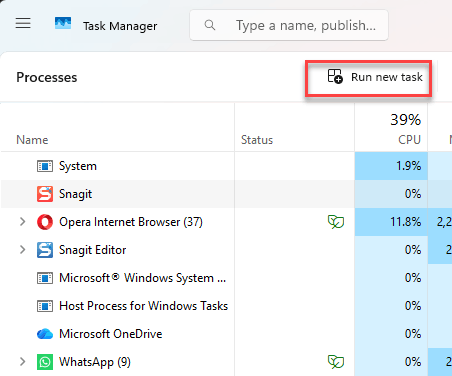Click the 39% total CPU usage figure
This screenshot has height=376, width=452.
pos(406,120)
